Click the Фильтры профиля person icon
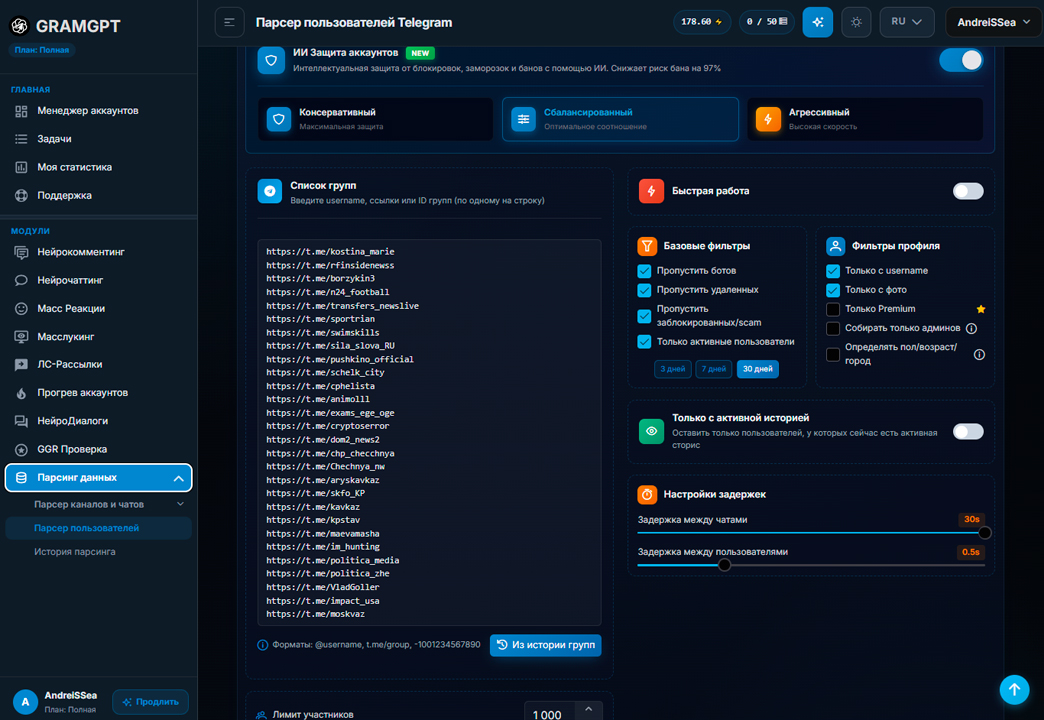Viewport: 1044px width, 720px height. pos(836,246)
